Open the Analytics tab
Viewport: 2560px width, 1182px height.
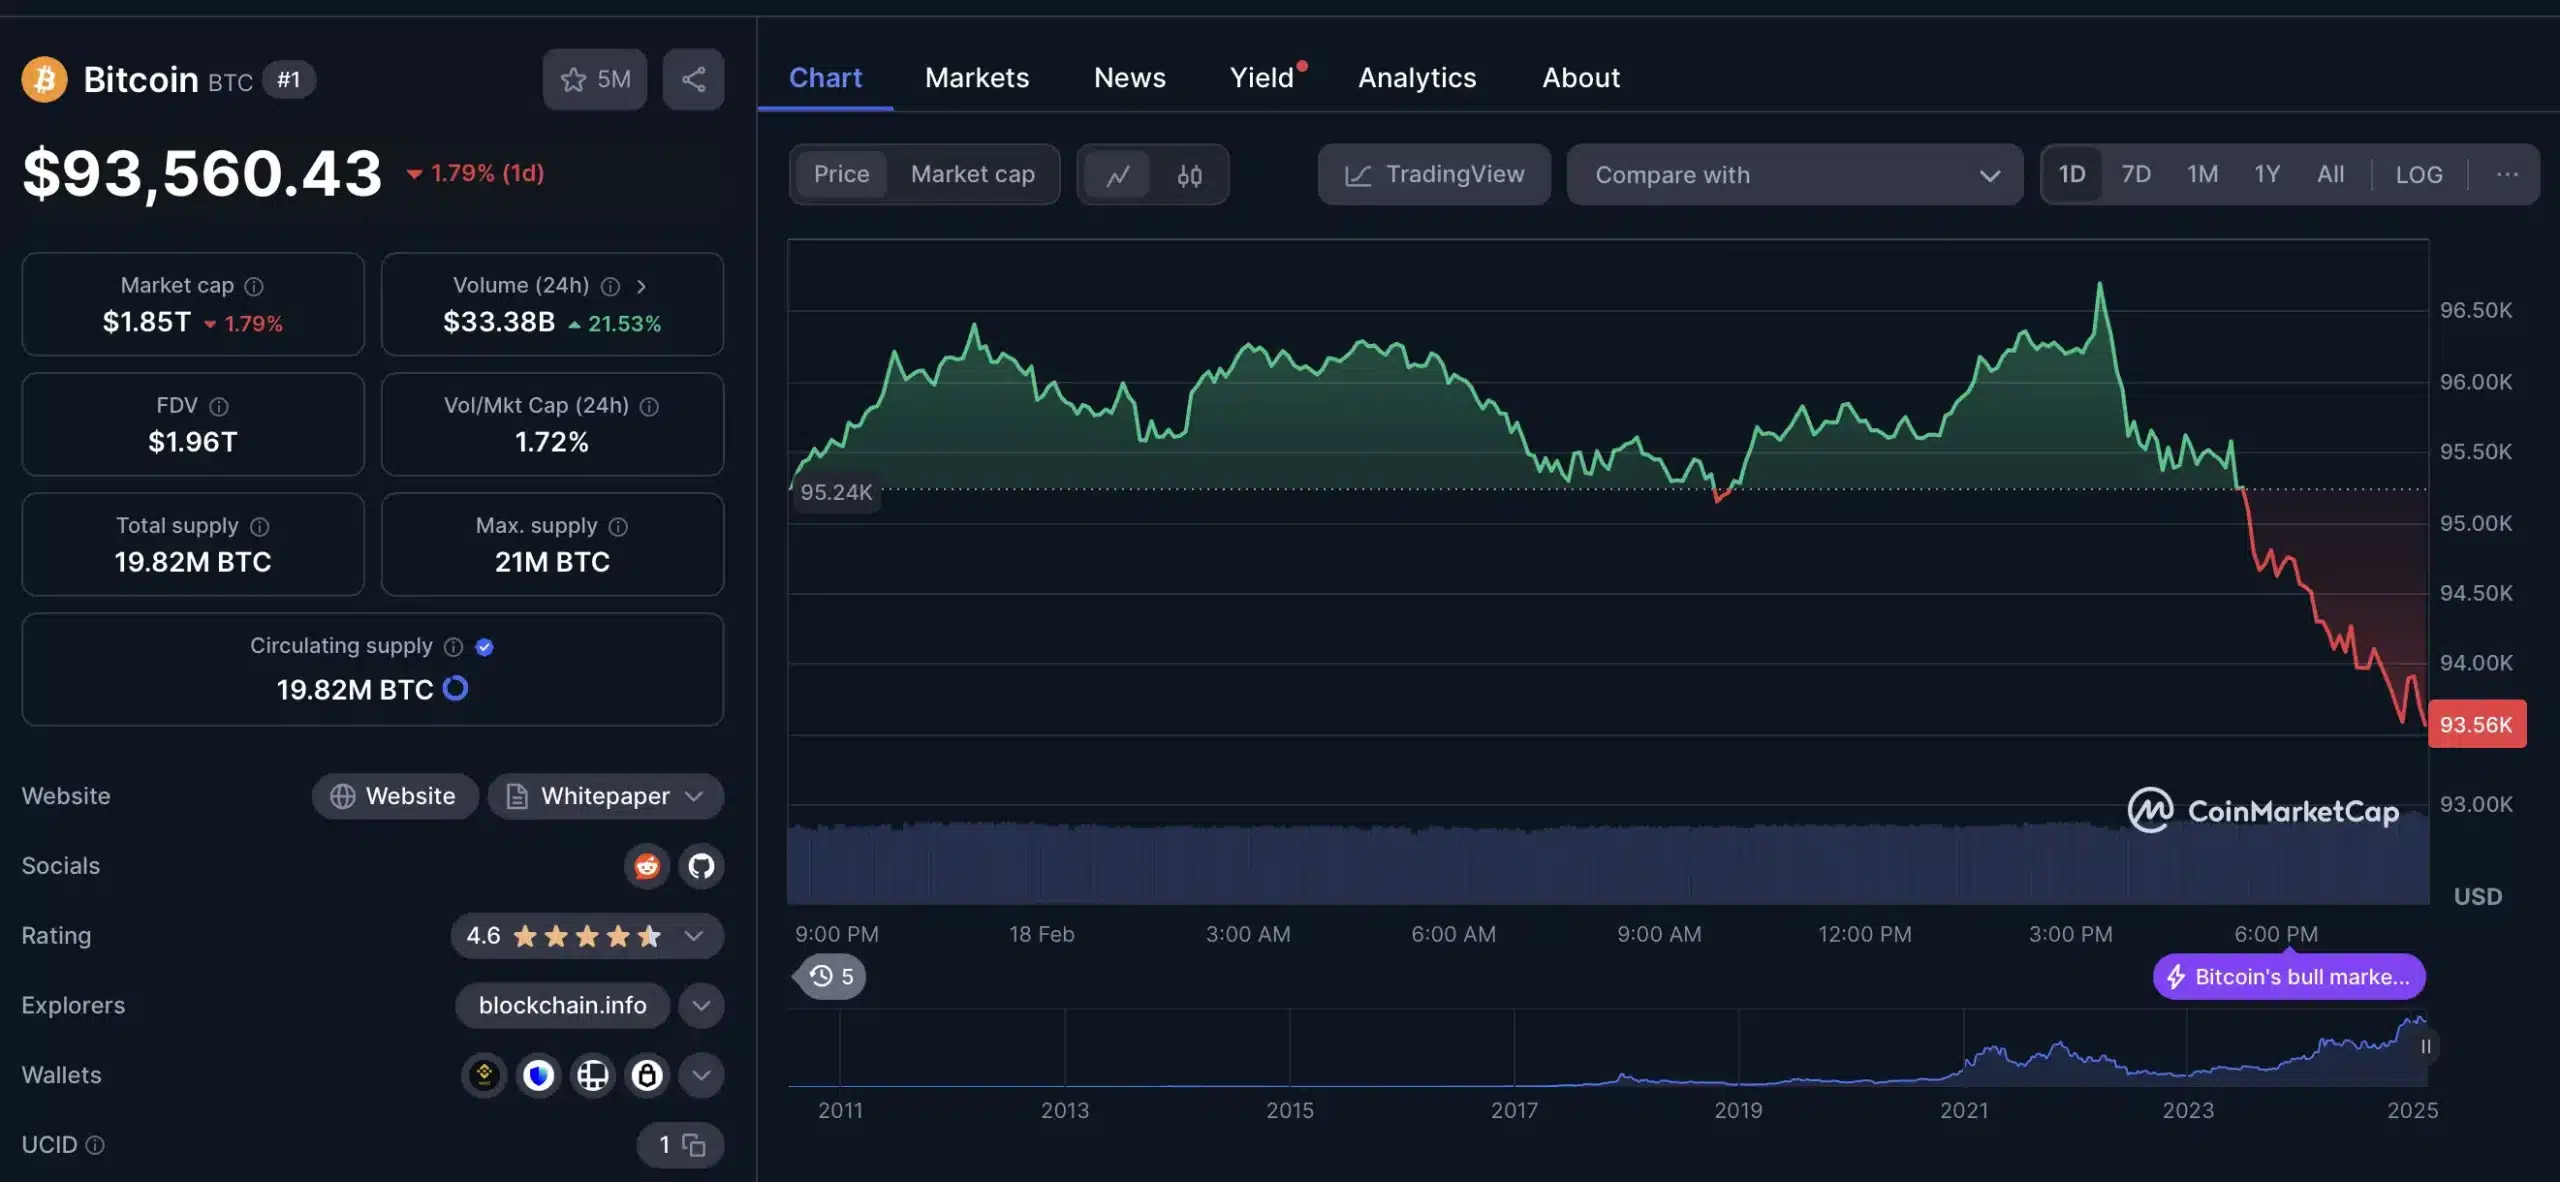(1416, 77)
